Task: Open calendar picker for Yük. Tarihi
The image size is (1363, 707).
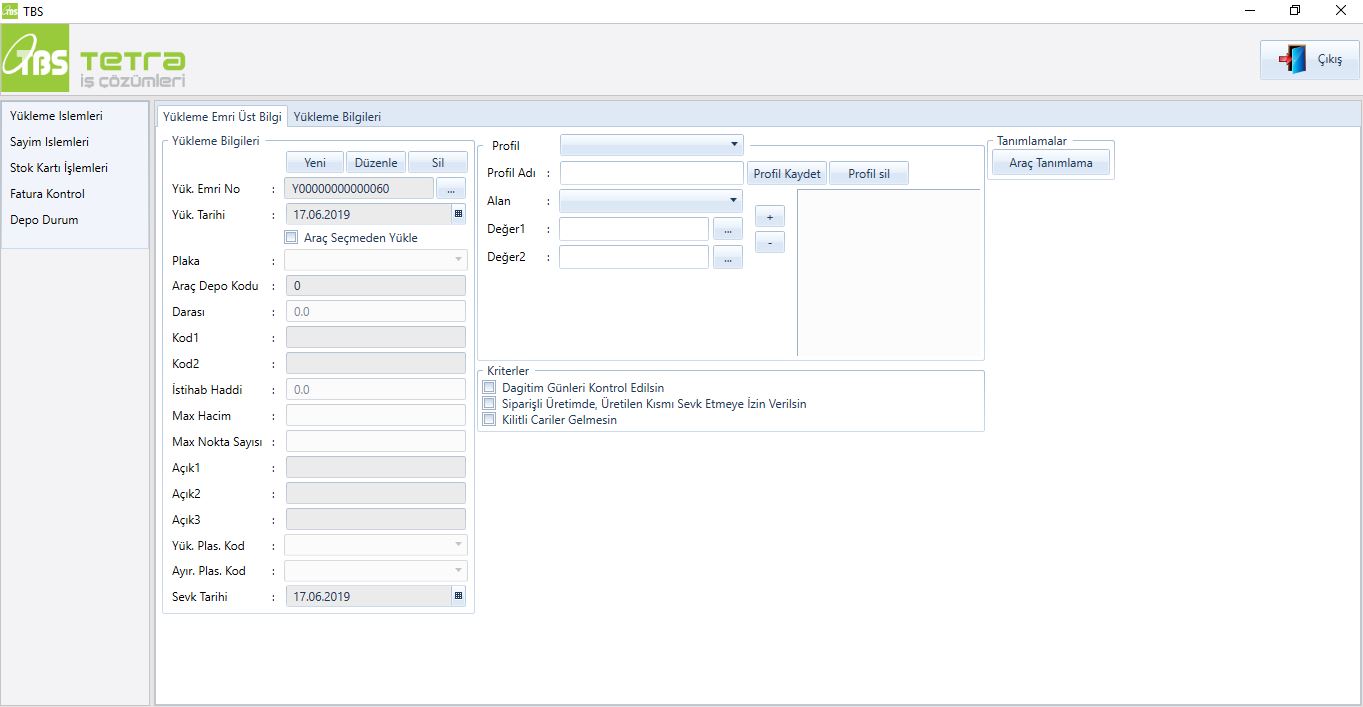Action: [458, 214]
